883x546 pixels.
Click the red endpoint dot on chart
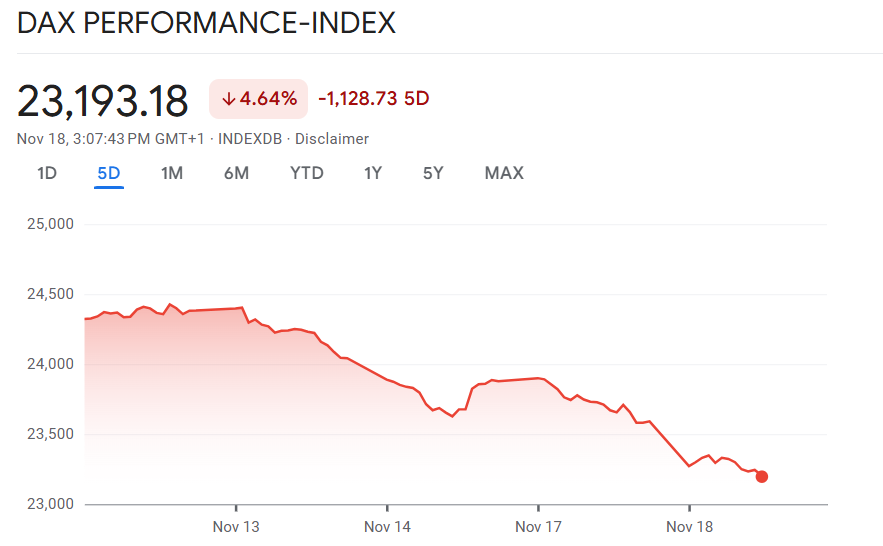[762, 477]
